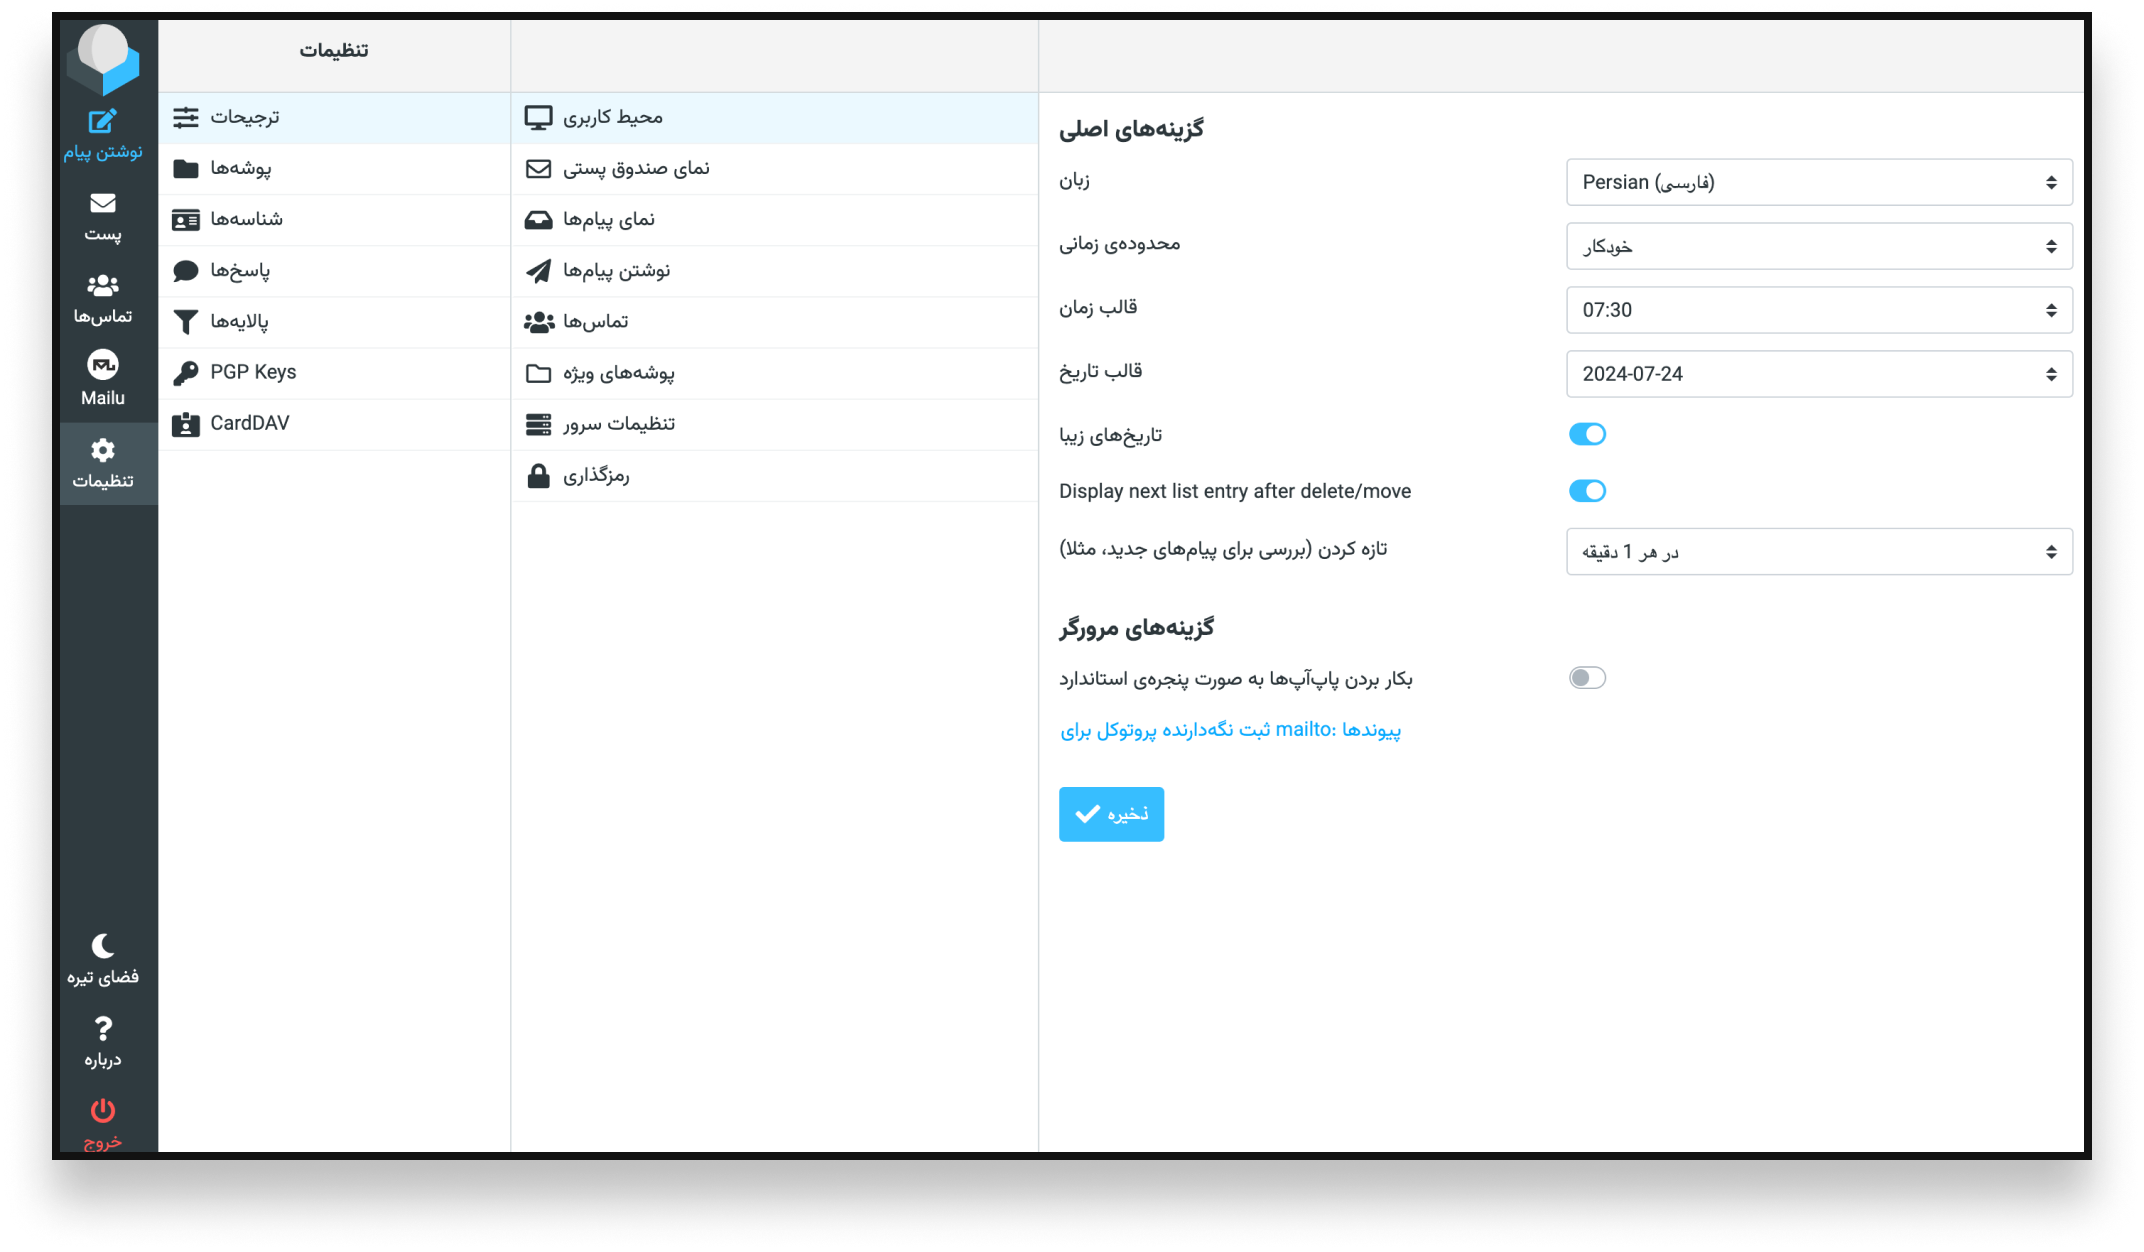The width and height of the screenshot is (2144, 1252).
Task: Click the Mailu admin icon
Action: tap(102, 366)
